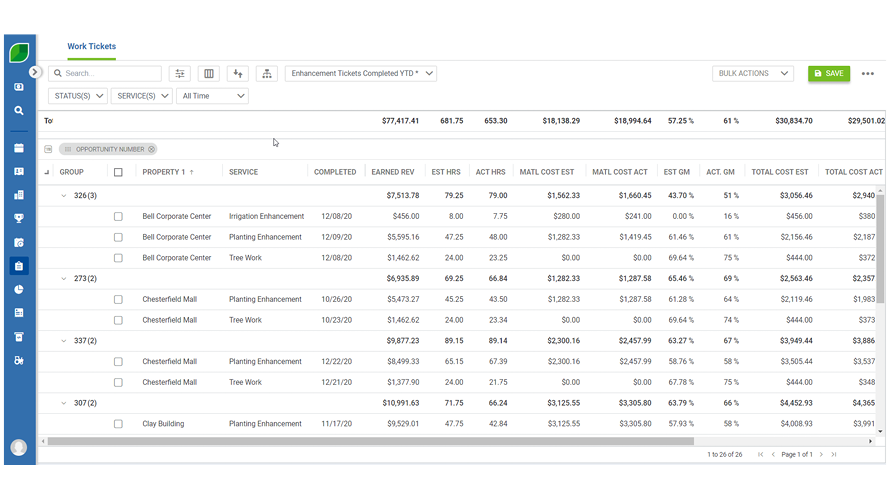Go to next page arrow
Screen dimensions: 890x500
(x=821, y=455)
